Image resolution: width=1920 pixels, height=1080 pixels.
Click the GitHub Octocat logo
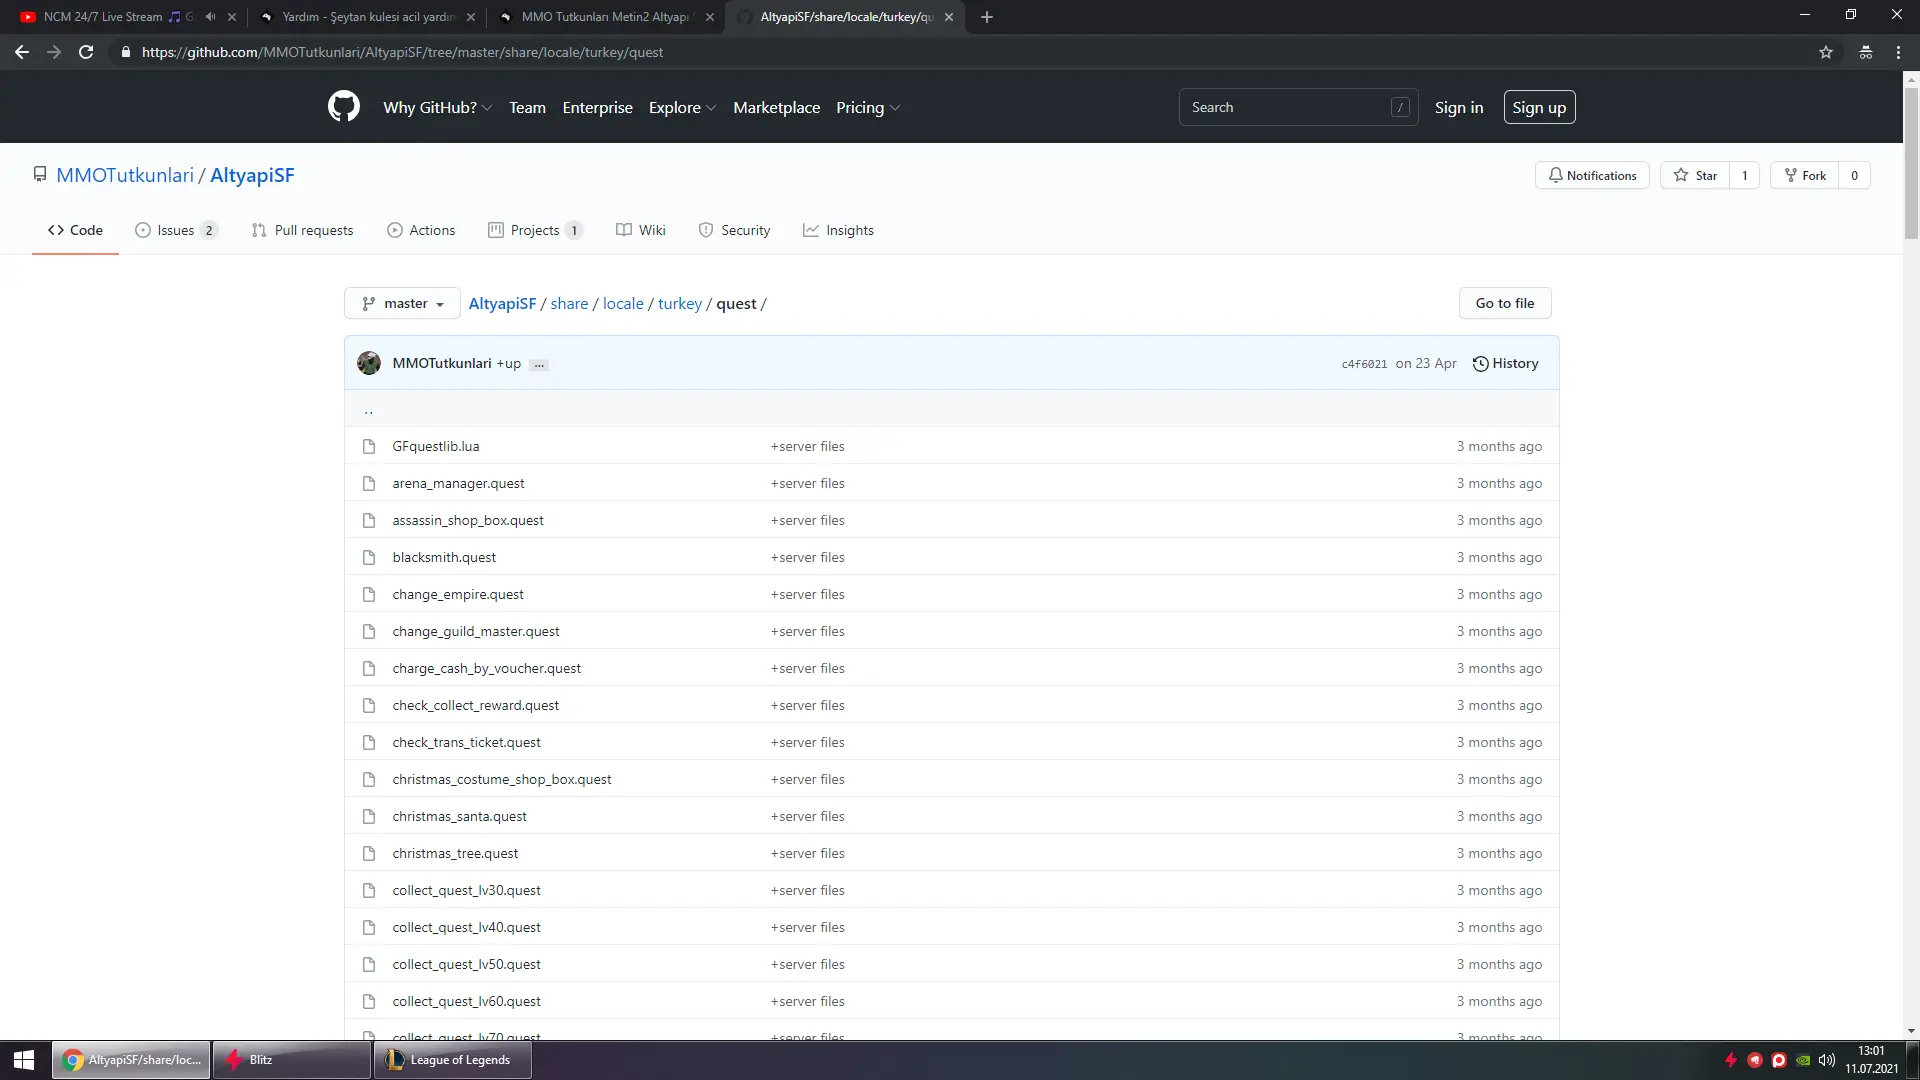click(343, 107)
